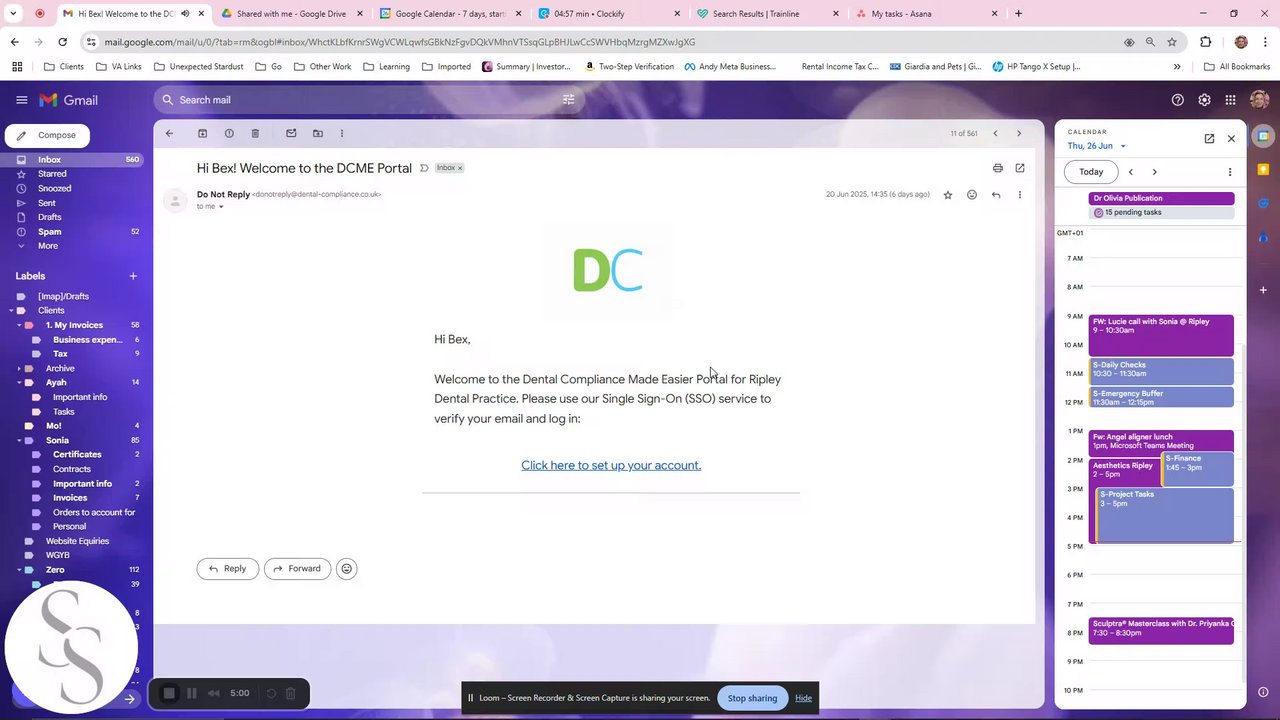Switch to Asana My tasks tab
This screenshot has width=1280, height=720.
[x=928, y=14]
